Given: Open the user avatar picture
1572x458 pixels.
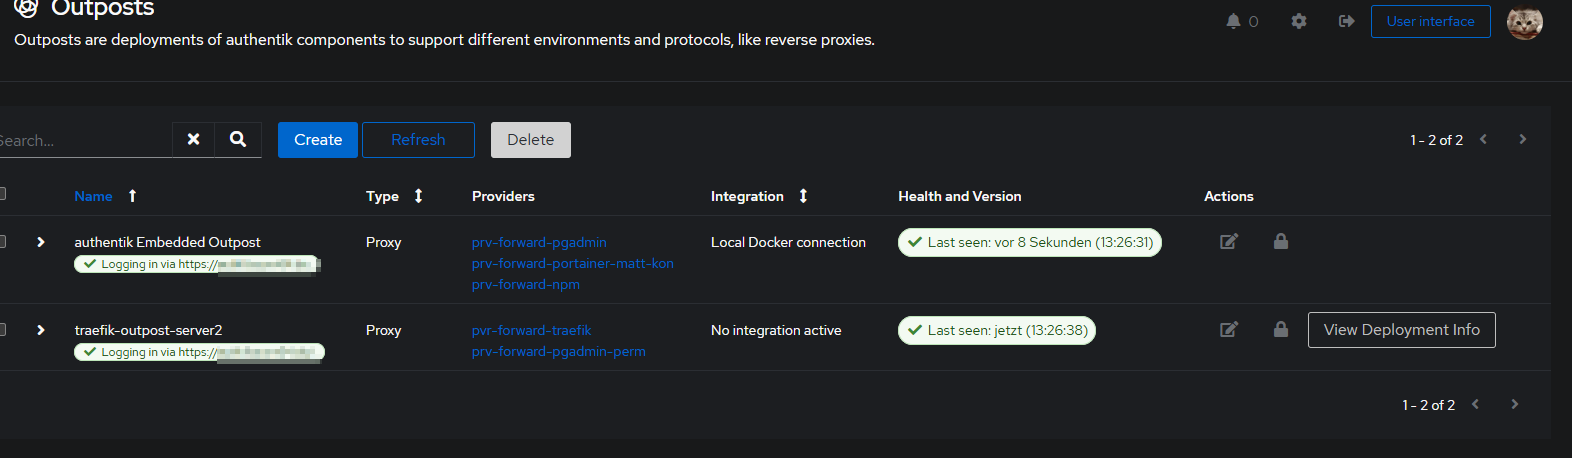Looking at the screenshot, I should (x=1524, y=21).
